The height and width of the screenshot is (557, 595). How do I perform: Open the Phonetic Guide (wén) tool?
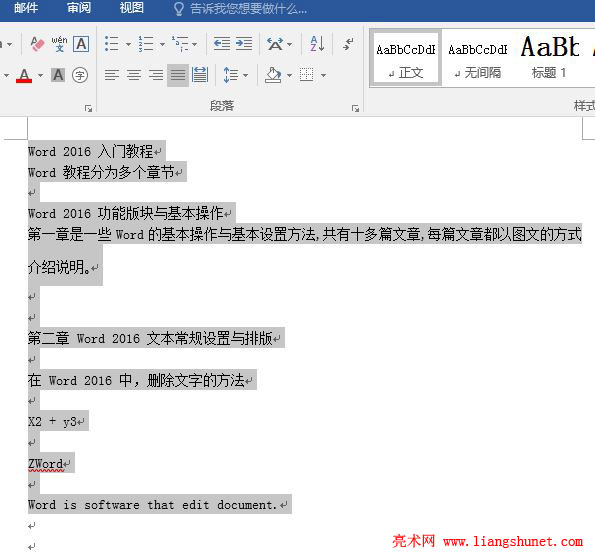(59, 44)
